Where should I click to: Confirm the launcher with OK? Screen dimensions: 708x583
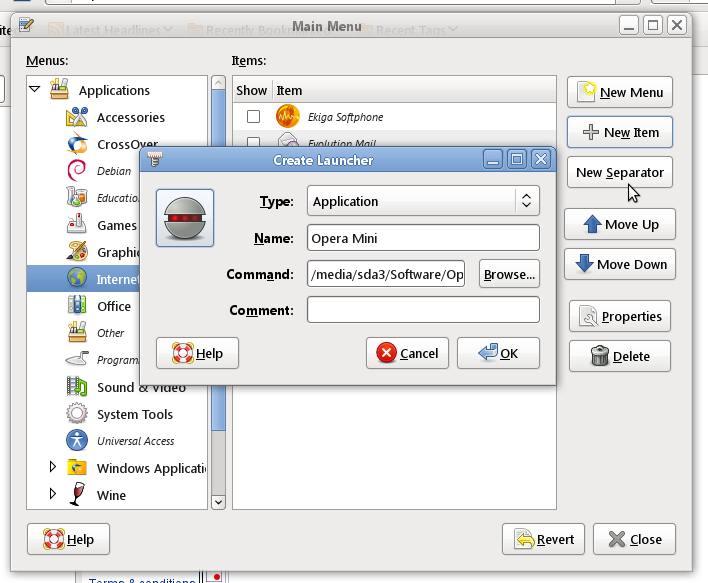click(498, 353)
